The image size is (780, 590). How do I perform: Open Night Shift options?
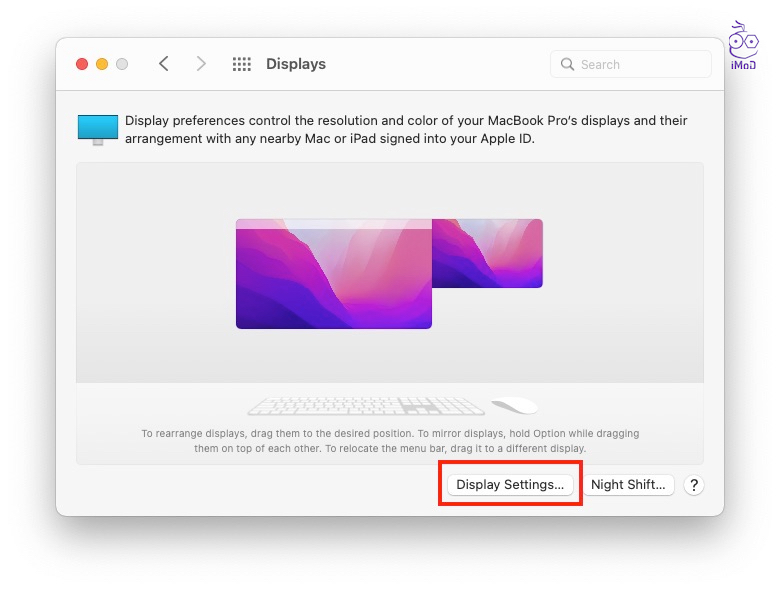[x=628, y=485]
